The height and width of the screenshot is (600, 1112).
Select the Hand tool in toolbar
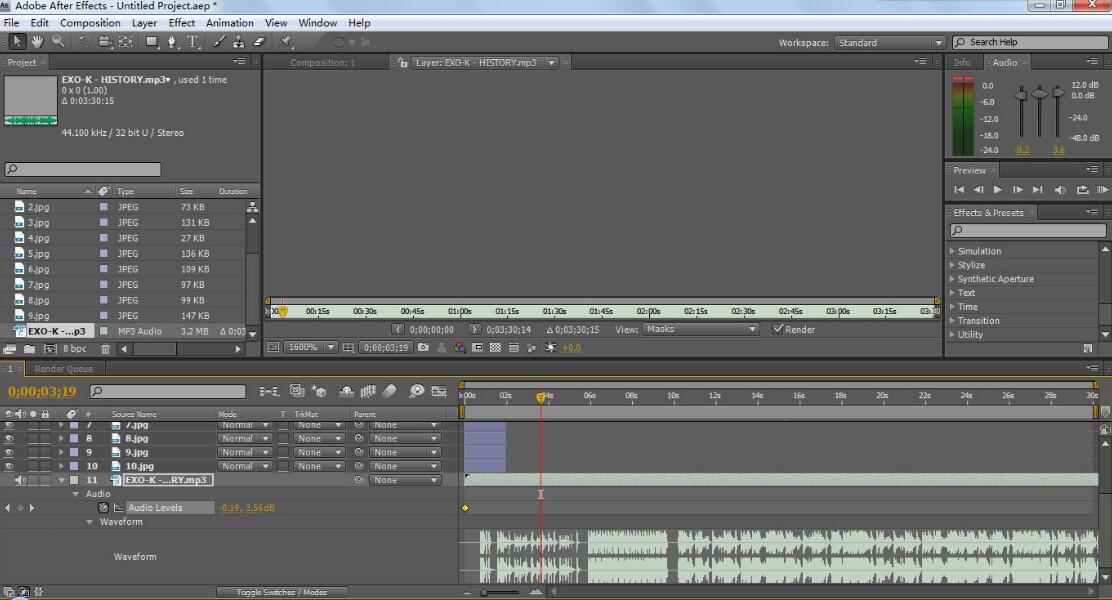click(38, 42)
